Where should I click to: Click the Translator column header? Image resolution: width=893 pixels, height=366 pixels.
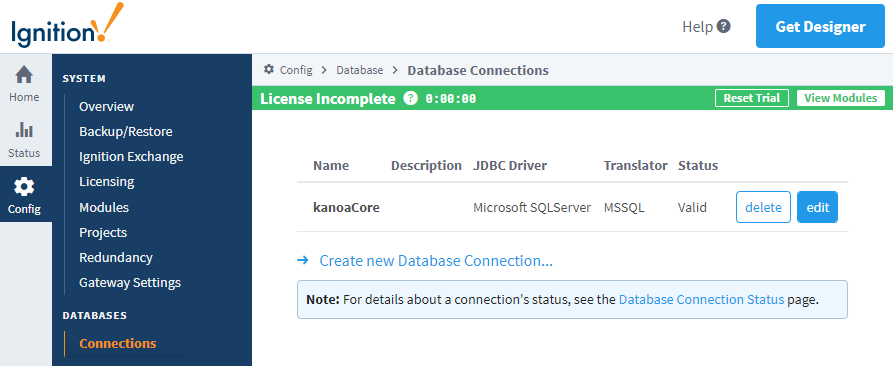click(x=636, y=166)
